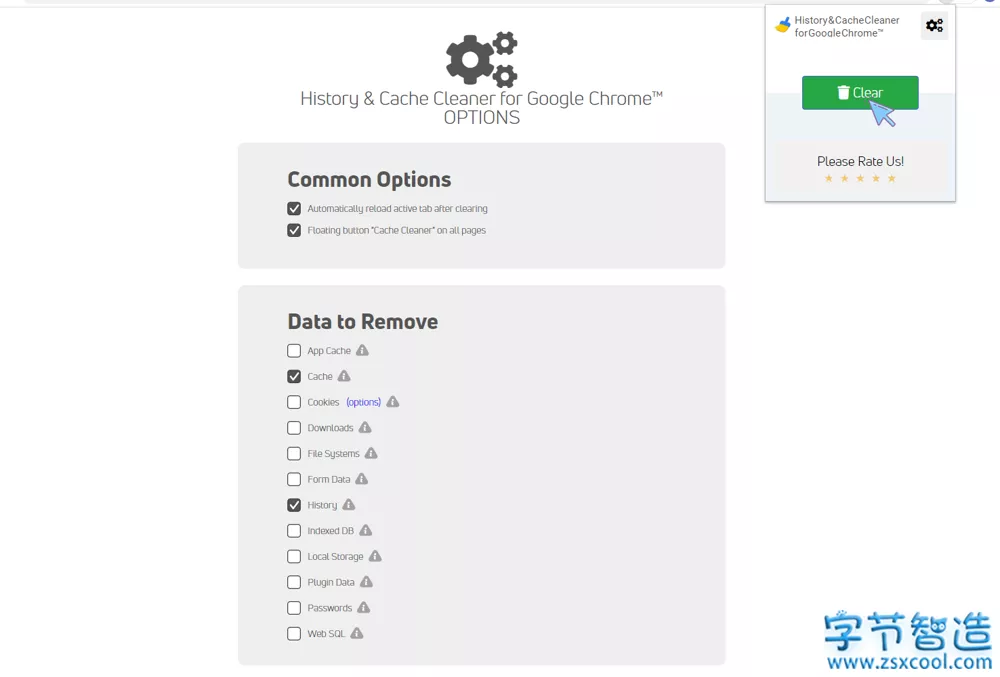Click the warning icon next to Cookies
Image resolution: width=1000 pixels, height=677 pixels.
pyautogui.click(x=393, y=402)
